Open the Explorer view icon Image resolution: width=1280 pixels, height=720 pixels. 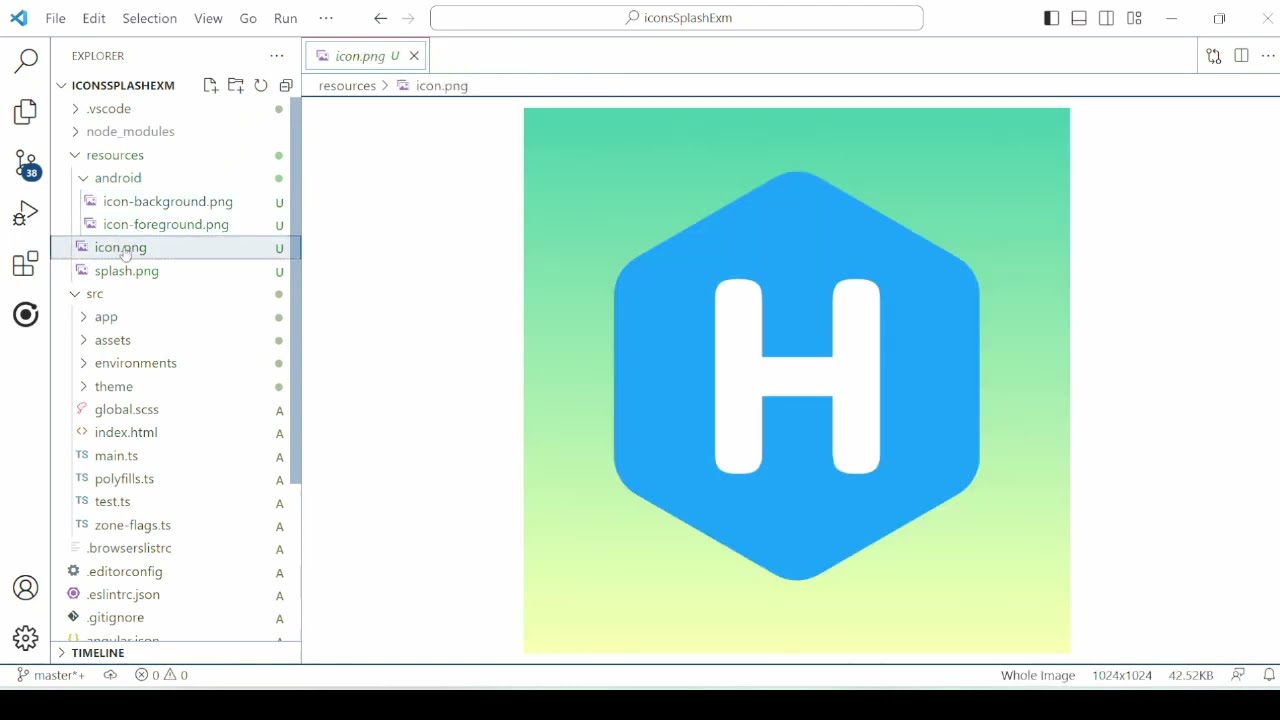click(26, 112)
